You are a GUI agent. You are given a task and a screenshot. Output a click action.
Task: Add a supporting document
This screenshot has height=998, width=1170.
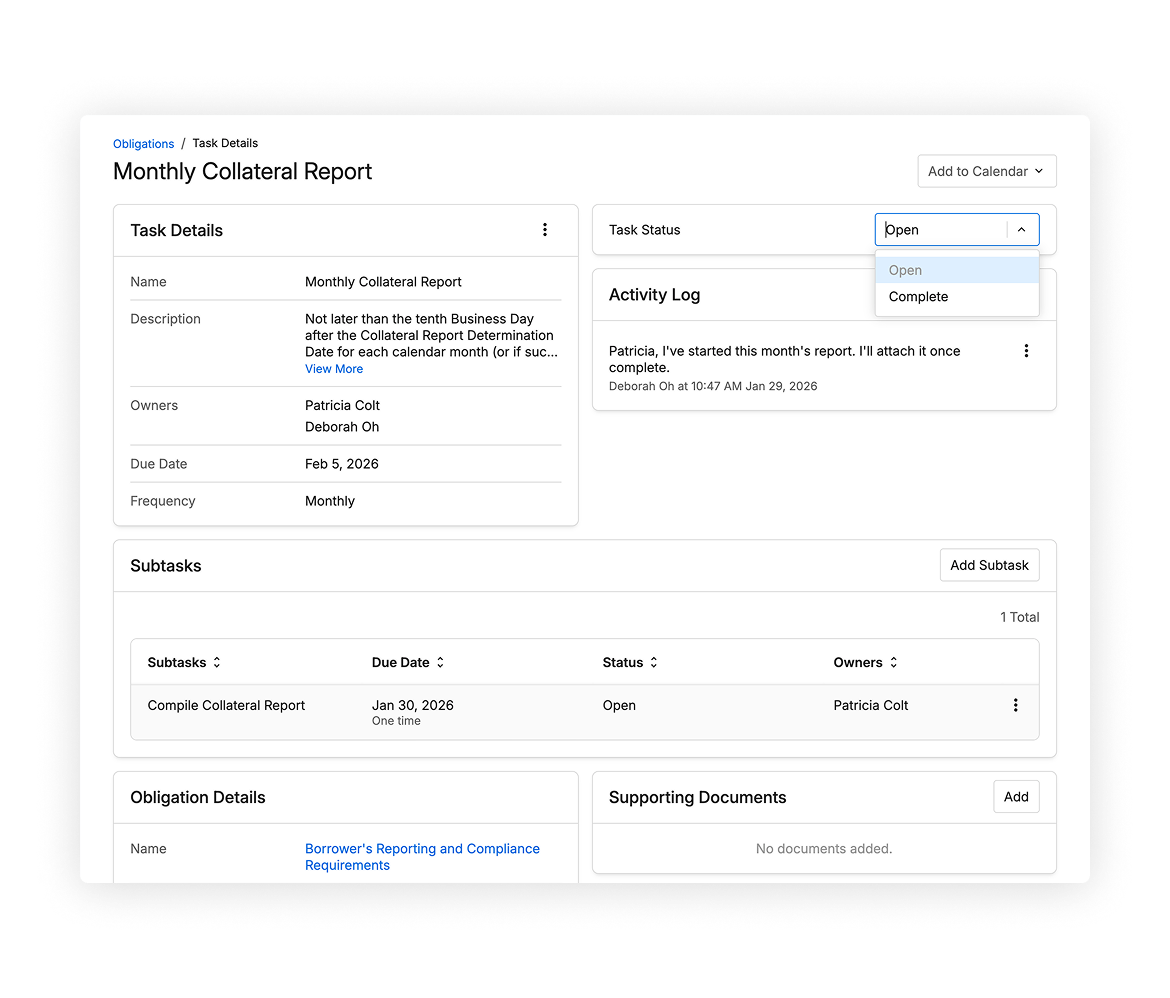[1016, 797]
